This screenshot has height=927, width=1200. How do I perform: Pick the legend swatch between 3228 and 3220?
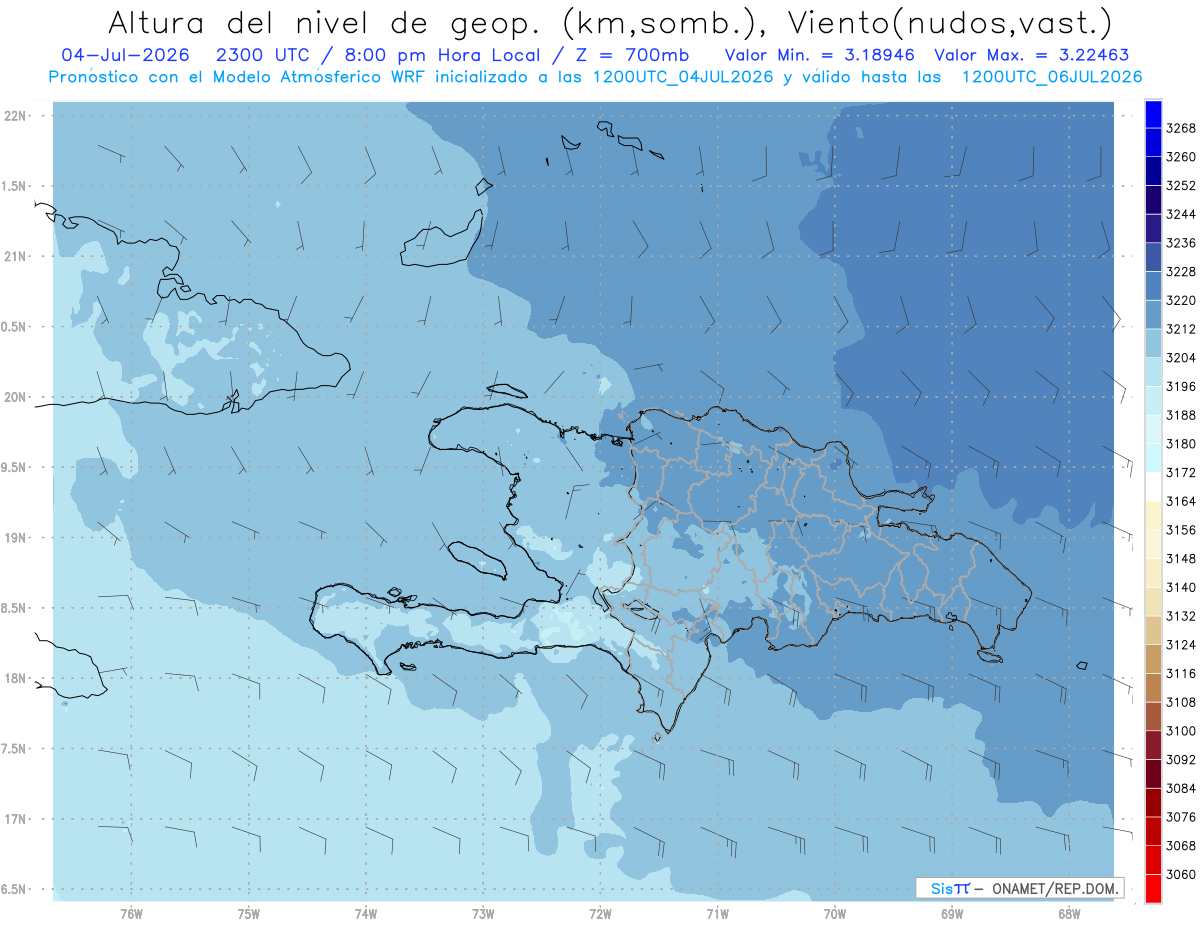coord(1153,286)
